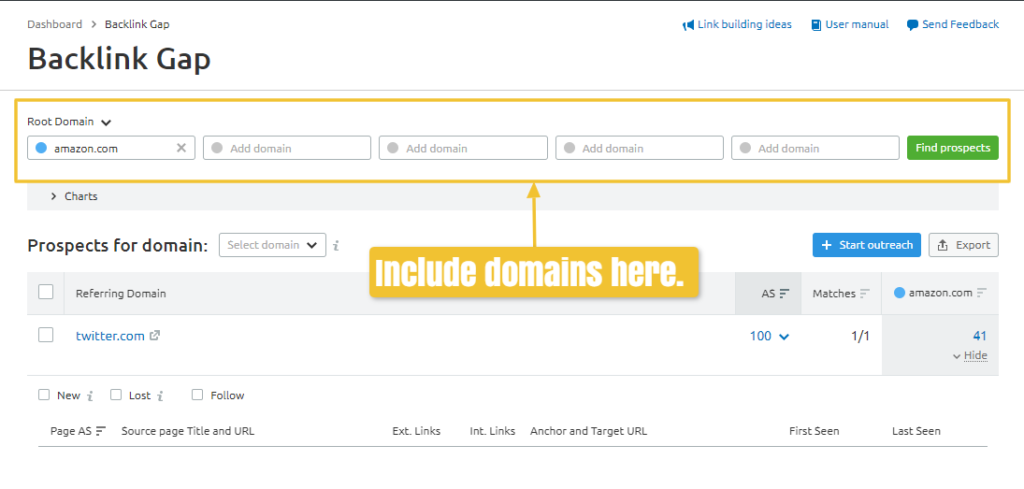Click the second Add domain field

[463, 148]
